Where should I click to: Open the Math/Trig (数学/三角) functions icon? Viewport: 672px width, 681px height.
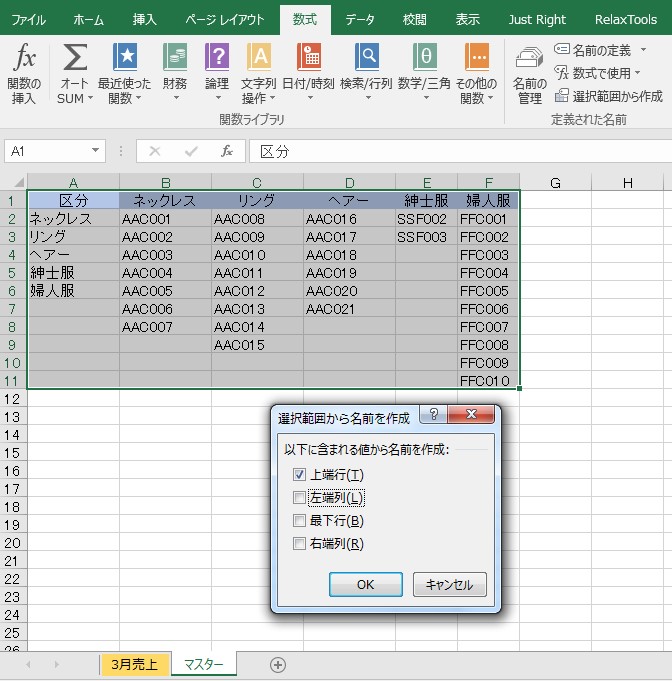click(424, 57)
